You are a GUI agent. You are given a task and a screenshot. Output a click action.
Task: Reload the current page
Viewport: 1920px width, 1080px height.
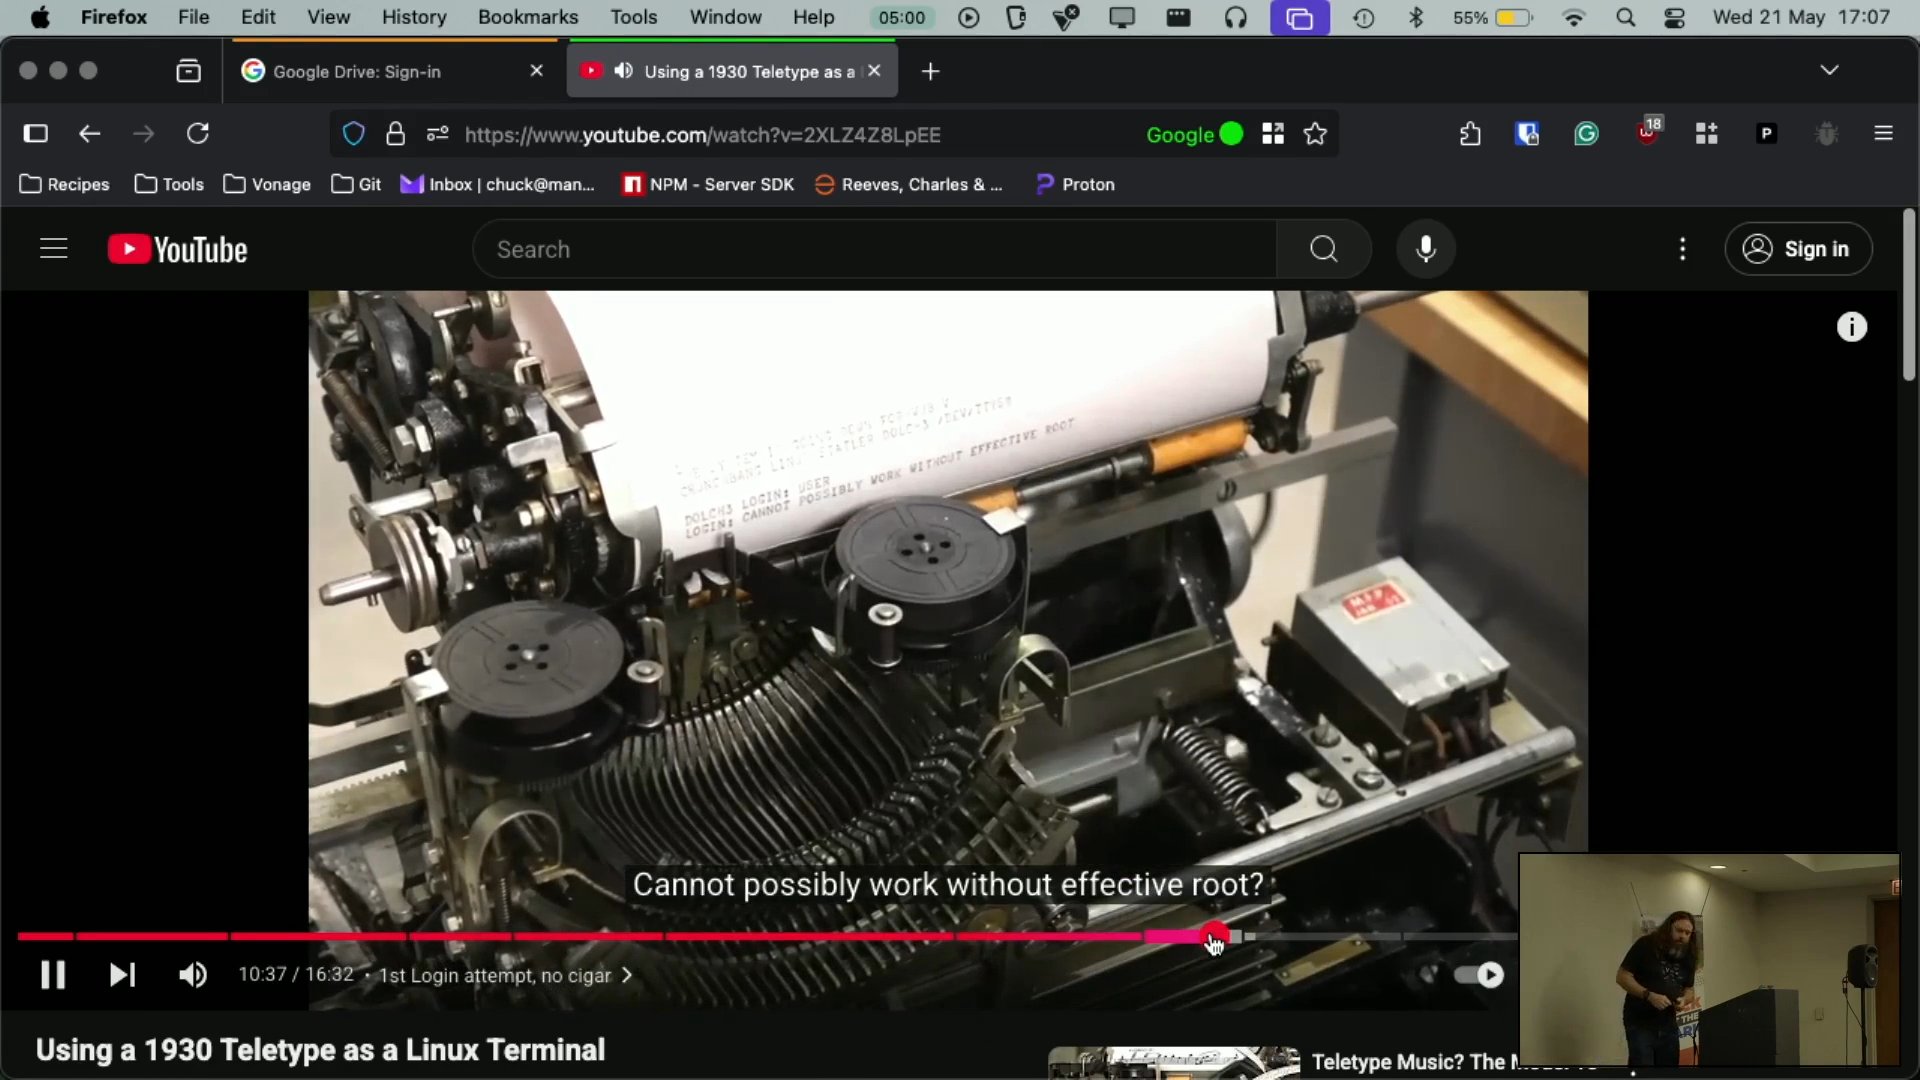(198, 134)
